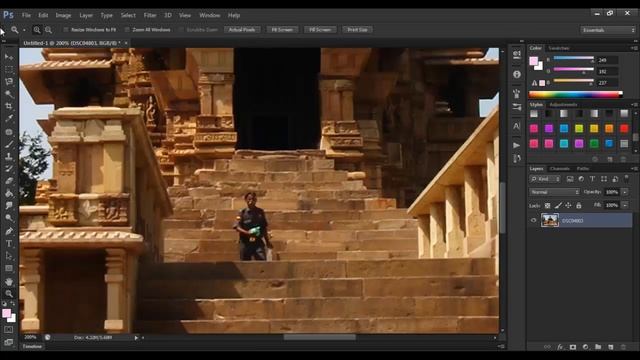Image resolution: width=640 pixels, height=360 pixels.
Task: Click the Add layer mask icon
Action: [x=573, y=347]
